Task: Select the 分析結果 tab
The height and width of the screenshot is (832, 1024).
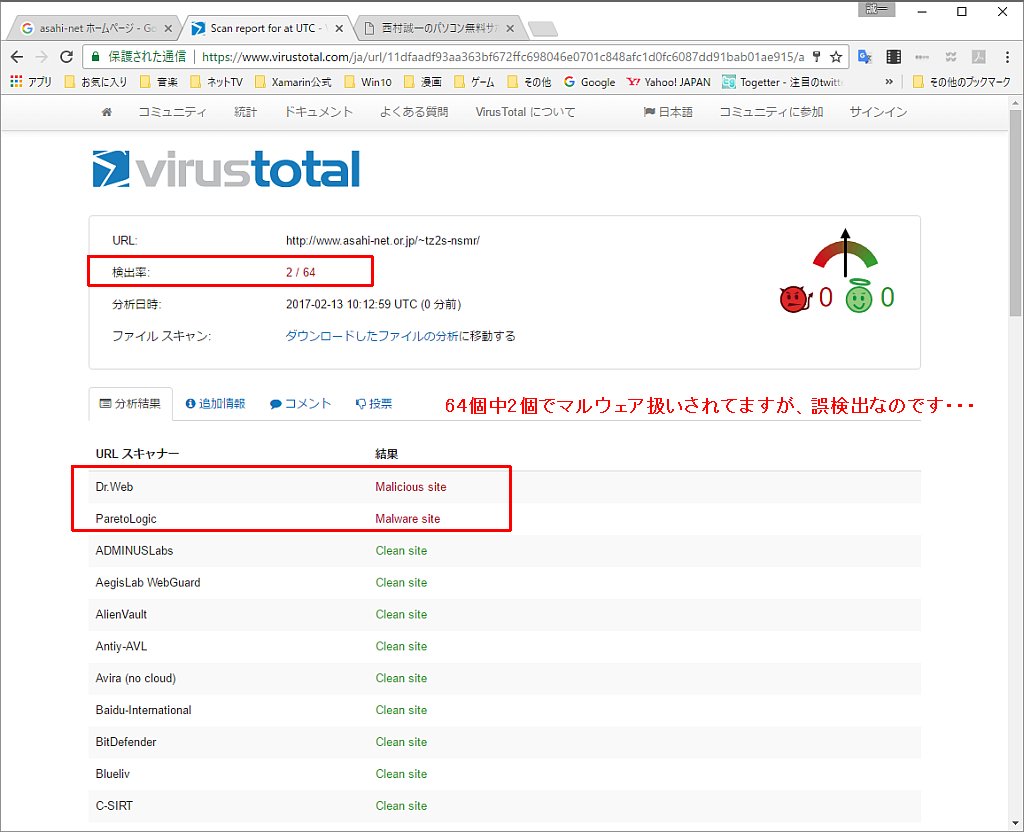Action: pyautogui.click(x=130, y=404)
